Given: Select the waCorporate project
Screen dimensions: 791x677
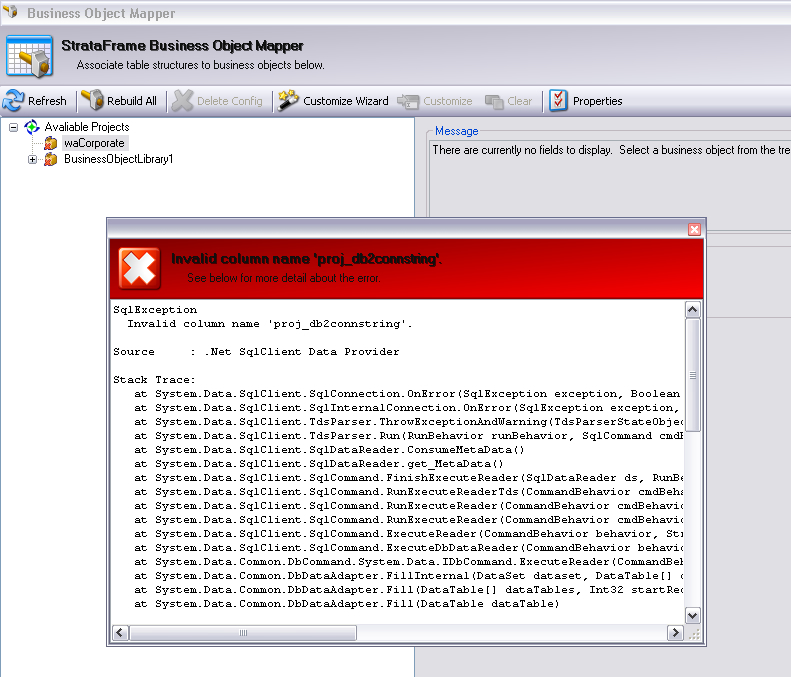Looking at the screenshot, I should point(94,143).
